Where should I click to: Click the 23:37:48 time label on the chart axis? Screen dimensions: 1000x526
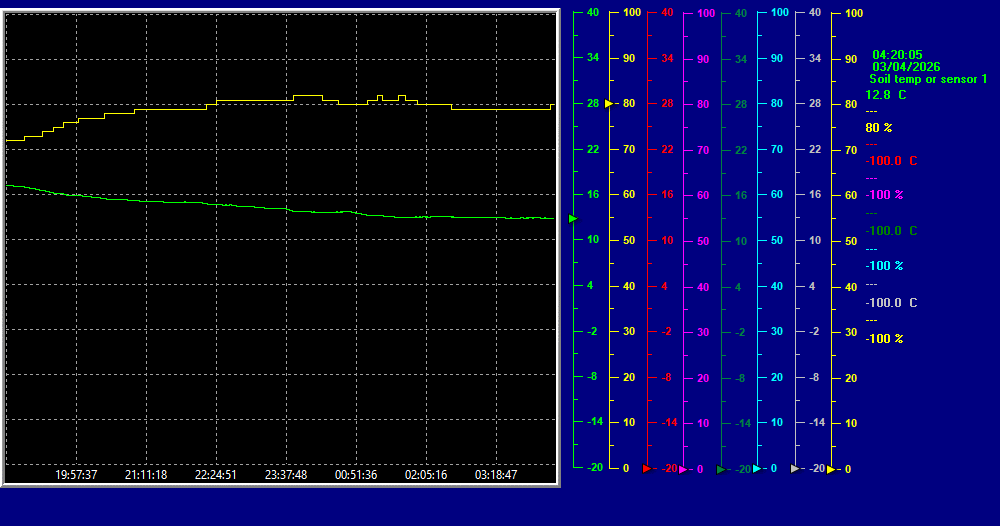pyautogui.click(x=286, y=475)
